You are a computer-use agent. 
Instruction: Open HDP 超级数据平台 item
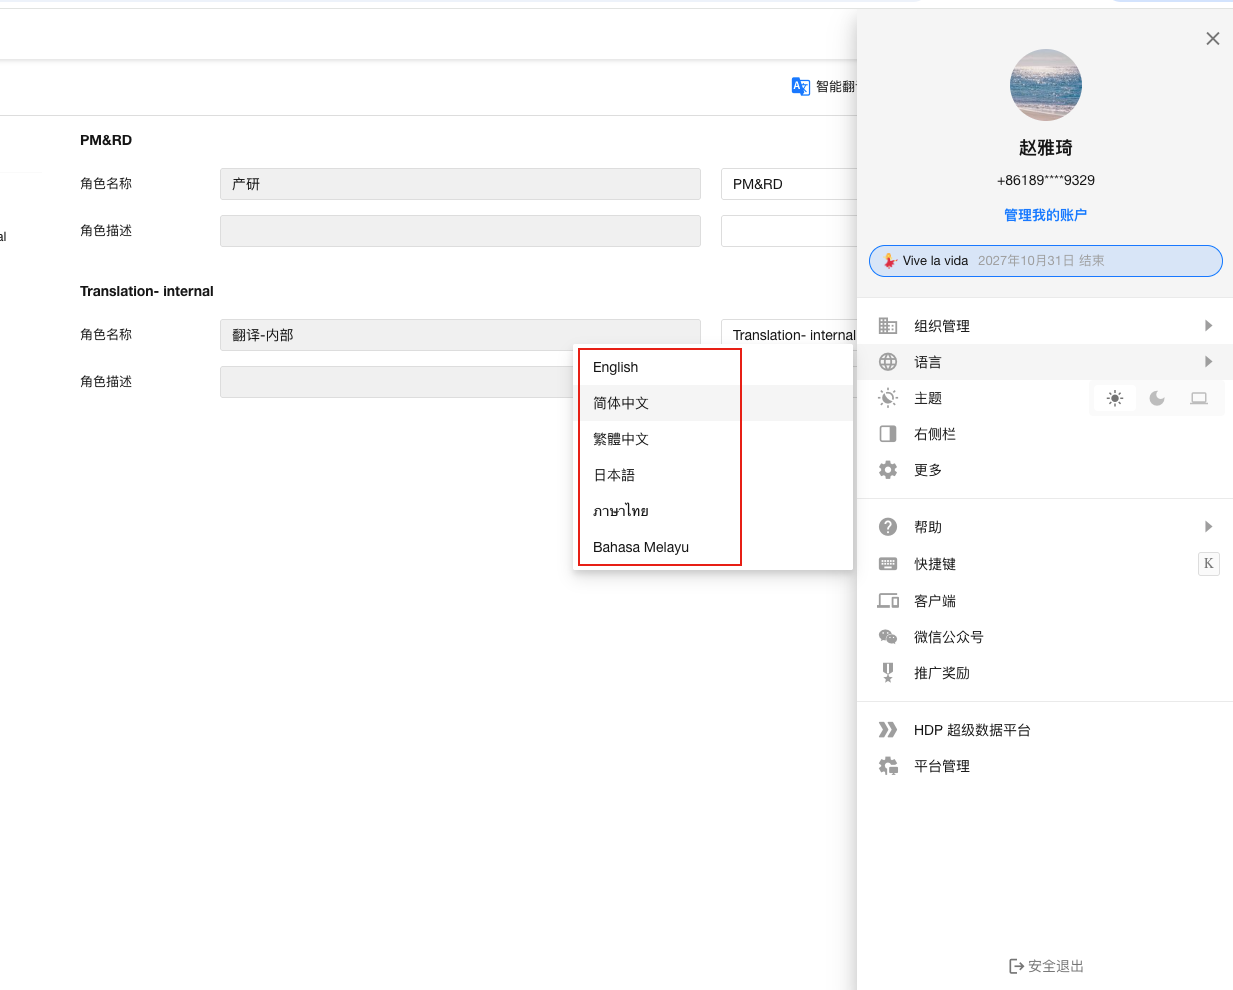click(x=1045, y=730)
